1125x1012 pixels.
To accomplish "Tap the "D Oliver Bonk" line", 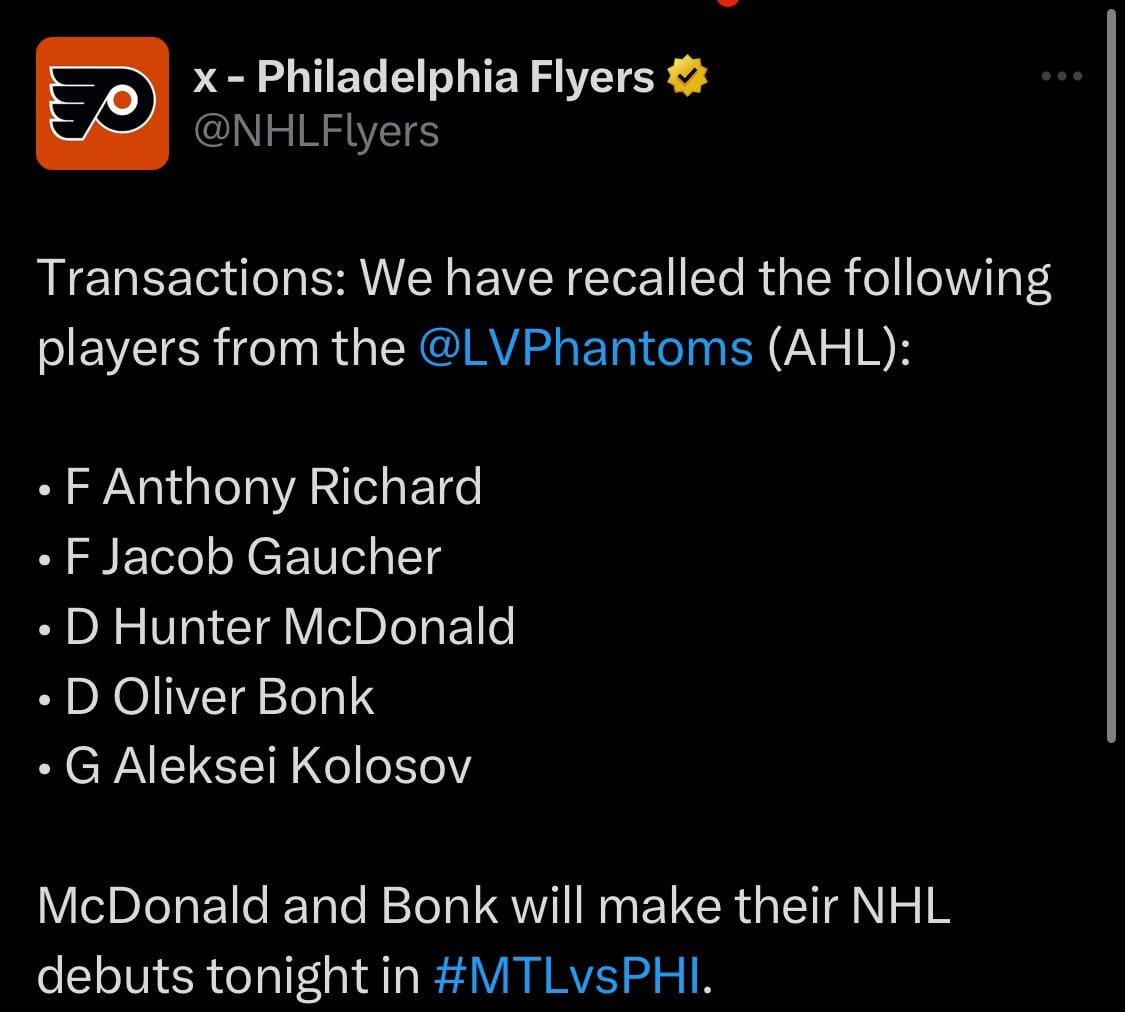I will pyautogui.click(x=220, y=697).
